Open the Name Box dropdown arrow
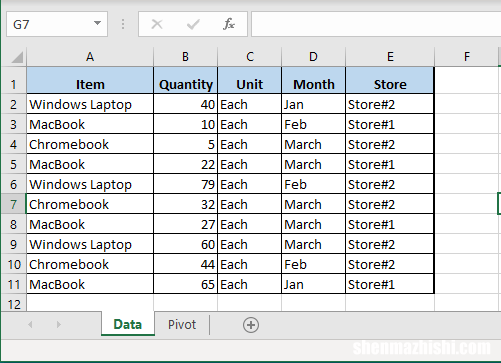This screenshot has width=501, height=363. [x=97, y=23]
